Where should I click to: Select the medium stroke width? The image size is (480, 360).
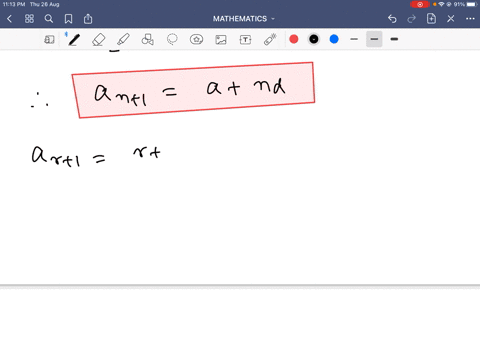(374, 39)
